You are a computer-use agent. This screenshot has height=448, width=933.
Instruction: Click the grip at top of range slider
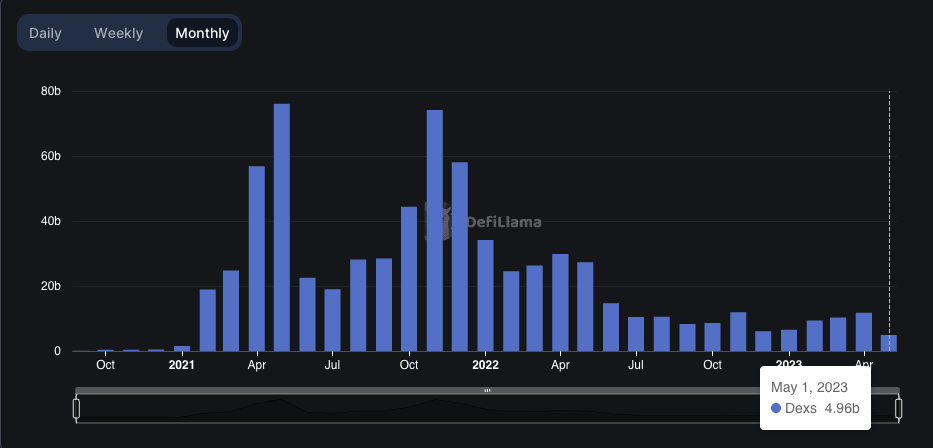tap(487, 390)
